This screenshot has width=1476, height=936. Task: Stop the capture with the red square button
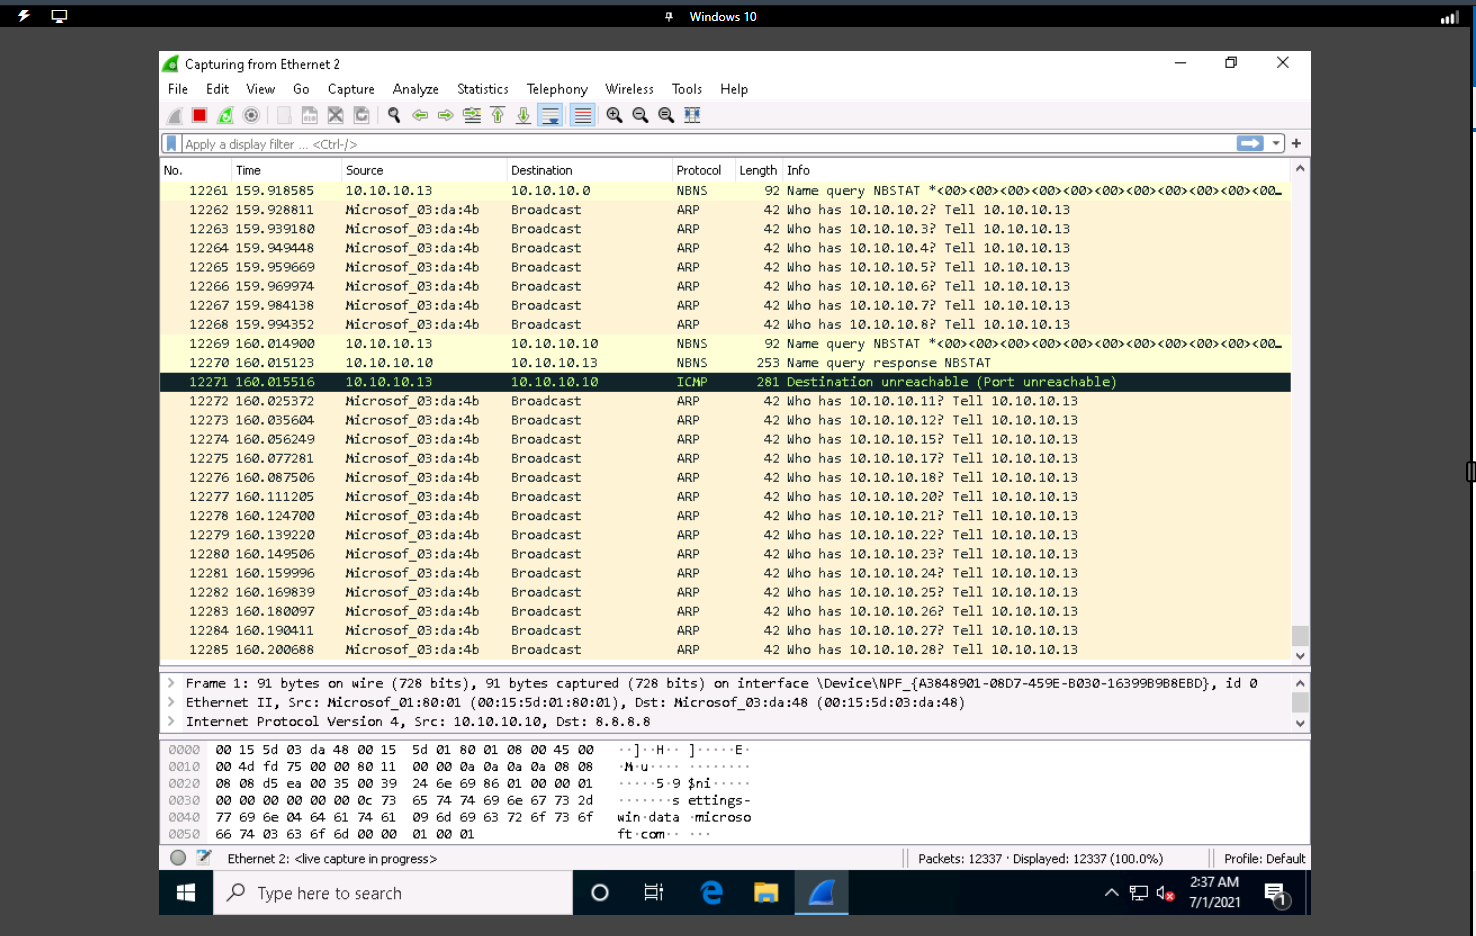[200, 116]
